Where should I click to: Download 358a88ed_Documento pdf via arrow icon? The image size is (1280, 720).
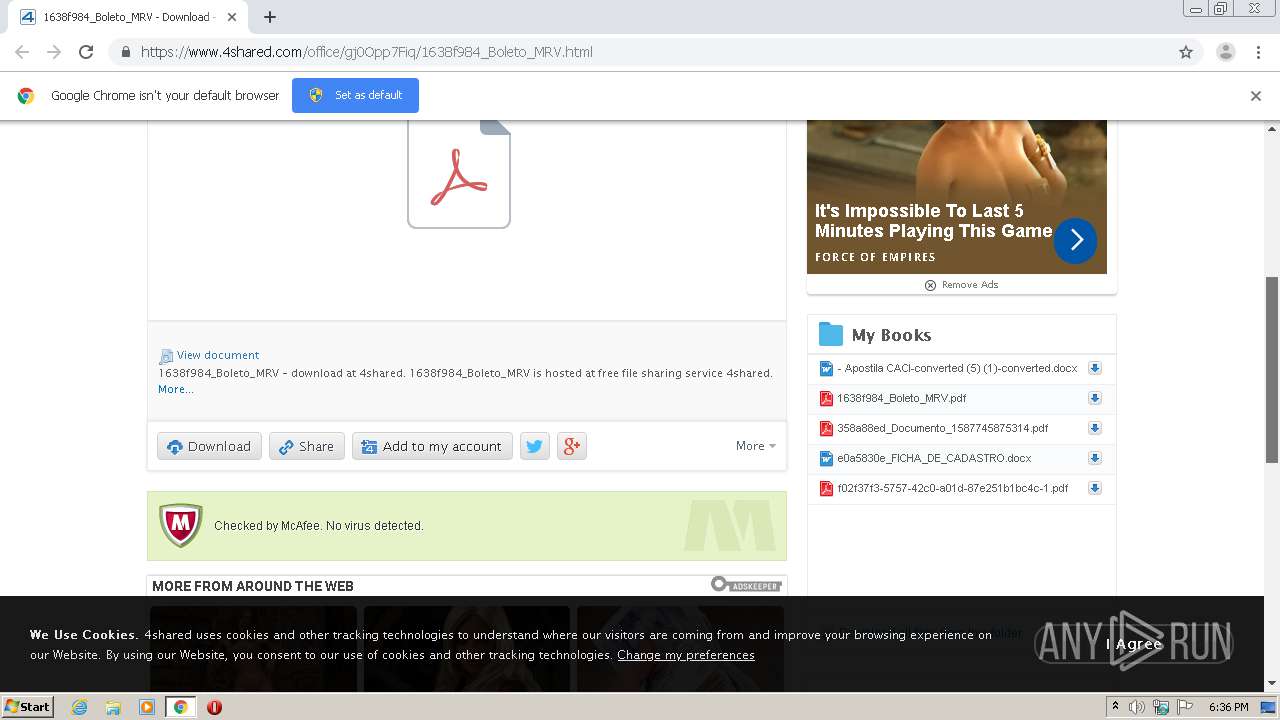pos(1095,428)
